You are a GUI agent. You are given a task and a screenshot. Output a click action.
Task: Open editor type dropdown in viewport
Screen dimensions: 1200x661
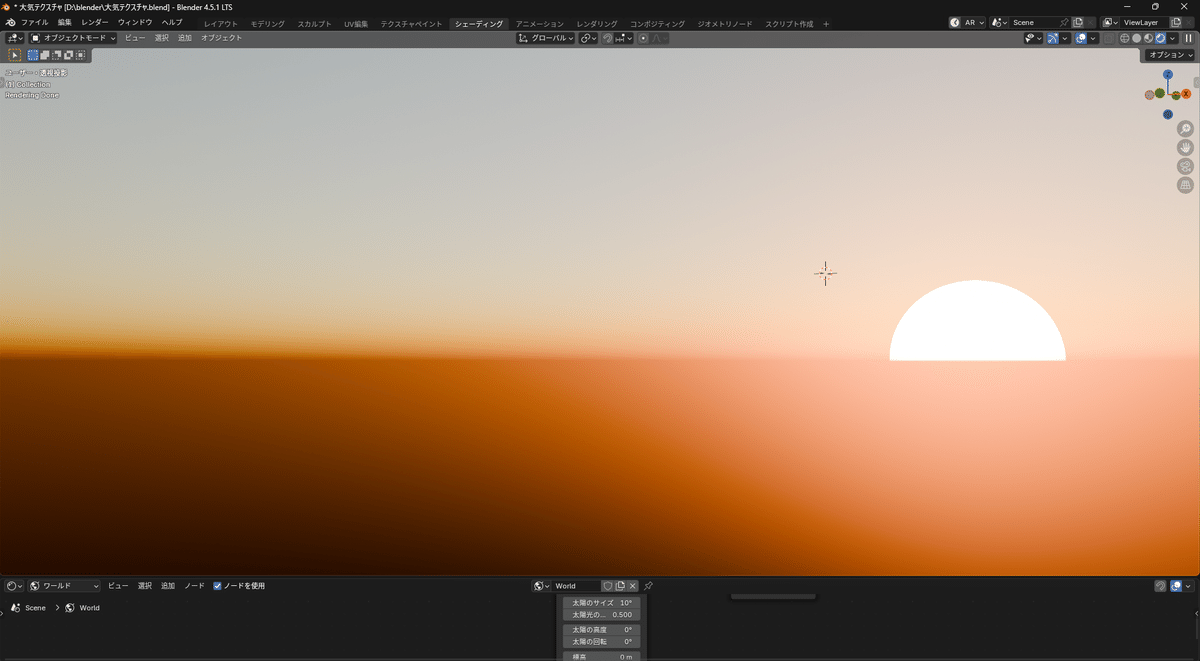point(15,38)
